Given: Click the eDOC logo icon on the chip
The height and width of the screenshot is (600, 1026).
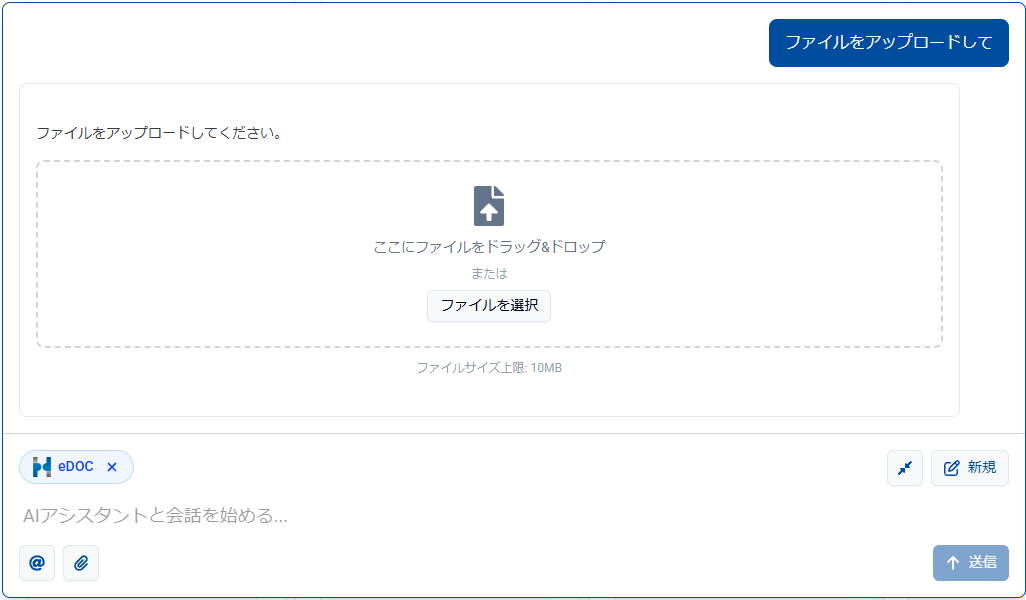Looking at the screenshot, I should [42, 466].
